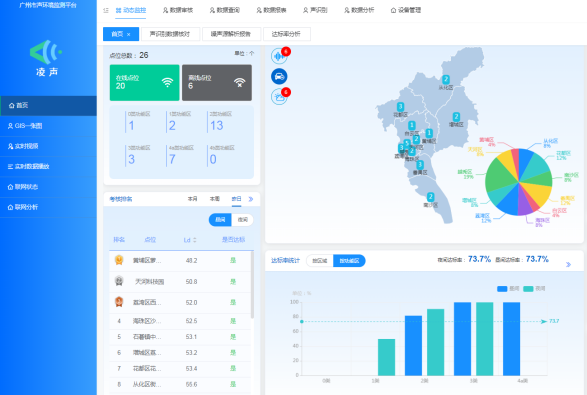The width and height of the screenshot is (587, 395).
Task: Expand compliance statistics panel with double-chevron
Action: coord(568,265)
